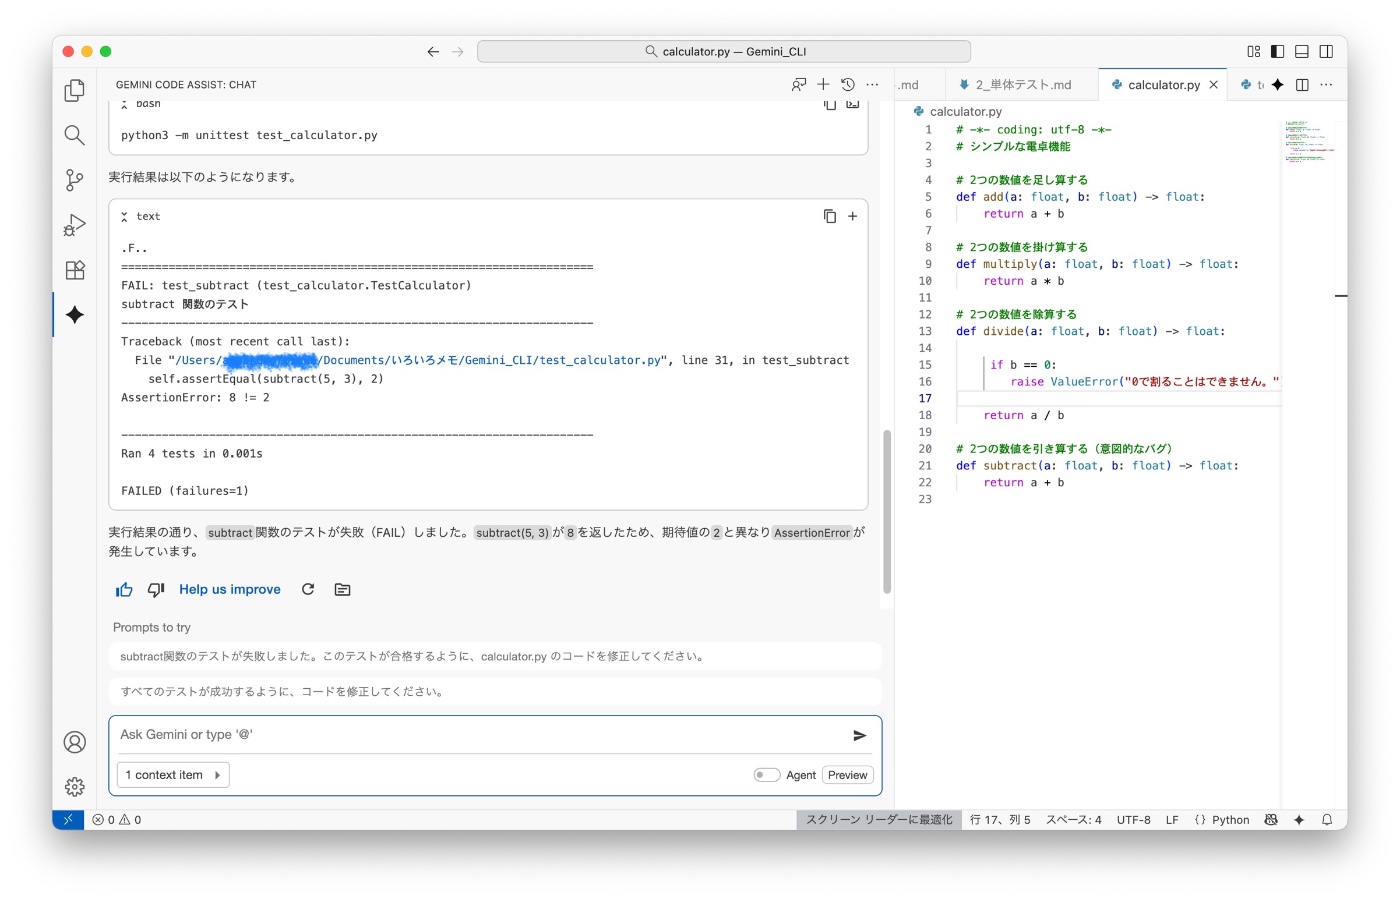Open the Search view in activity bar
Screen dimensions: 1400x899
tap(74, 135)
